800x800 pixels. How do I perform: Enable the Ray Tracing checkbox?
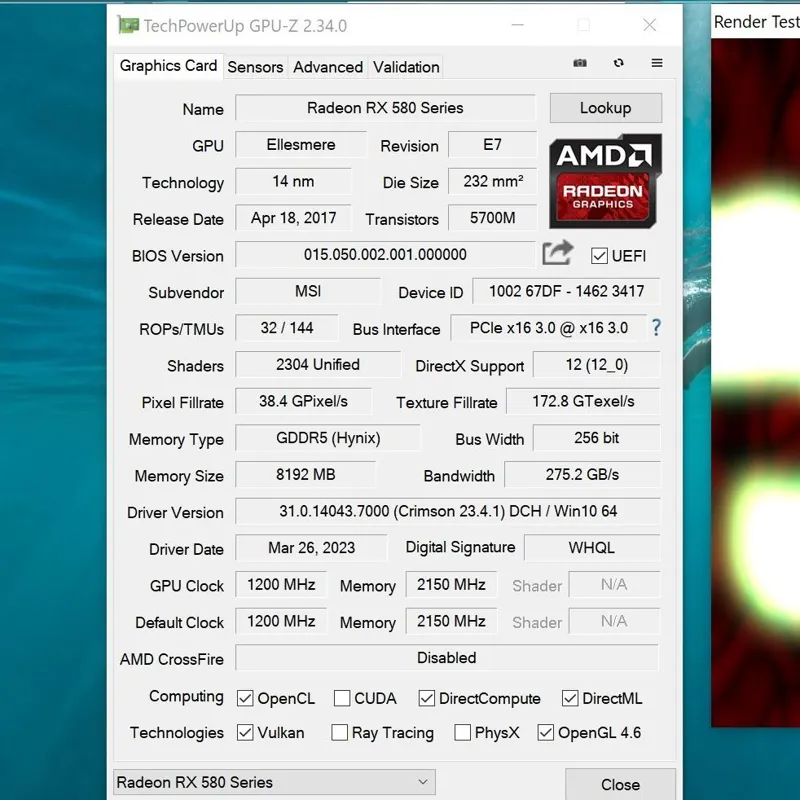pos(340,733)
